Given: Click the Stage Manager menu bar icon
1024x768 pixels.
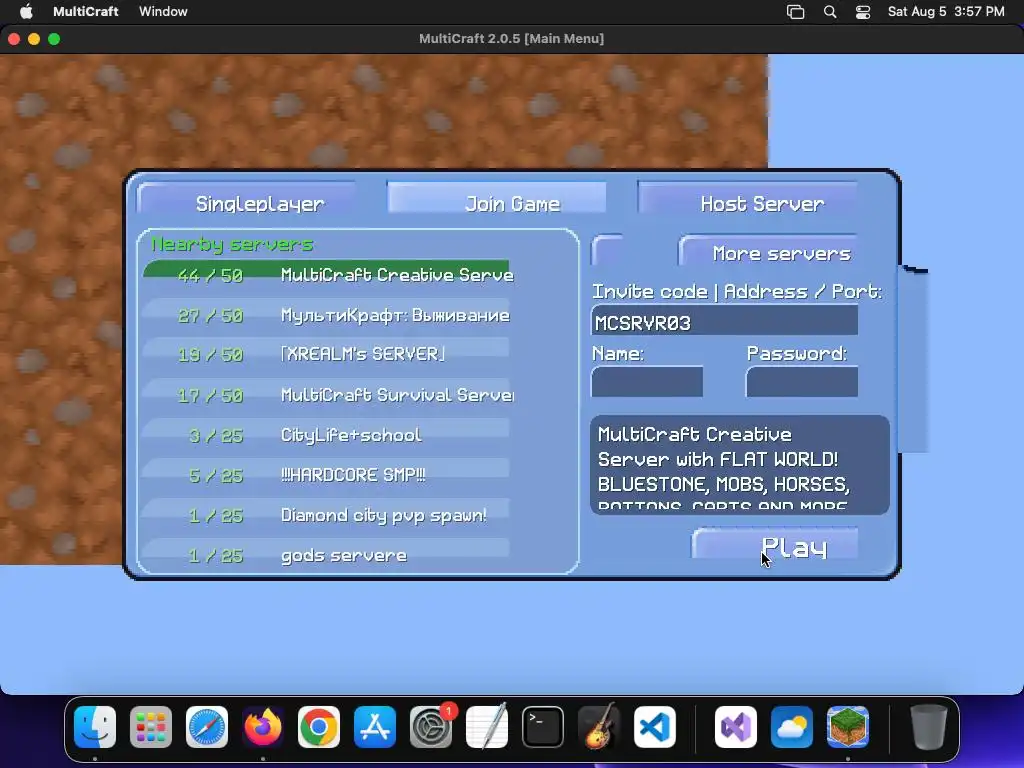Looking at the screenshot, I should click(x=795, y=12).
